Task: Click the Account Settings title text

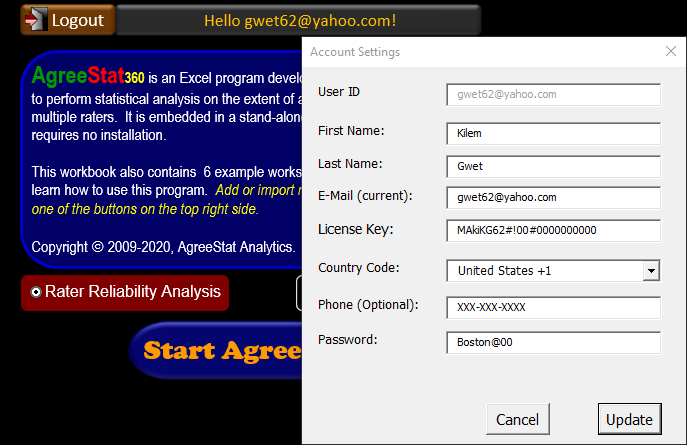Action: [355, 52]
